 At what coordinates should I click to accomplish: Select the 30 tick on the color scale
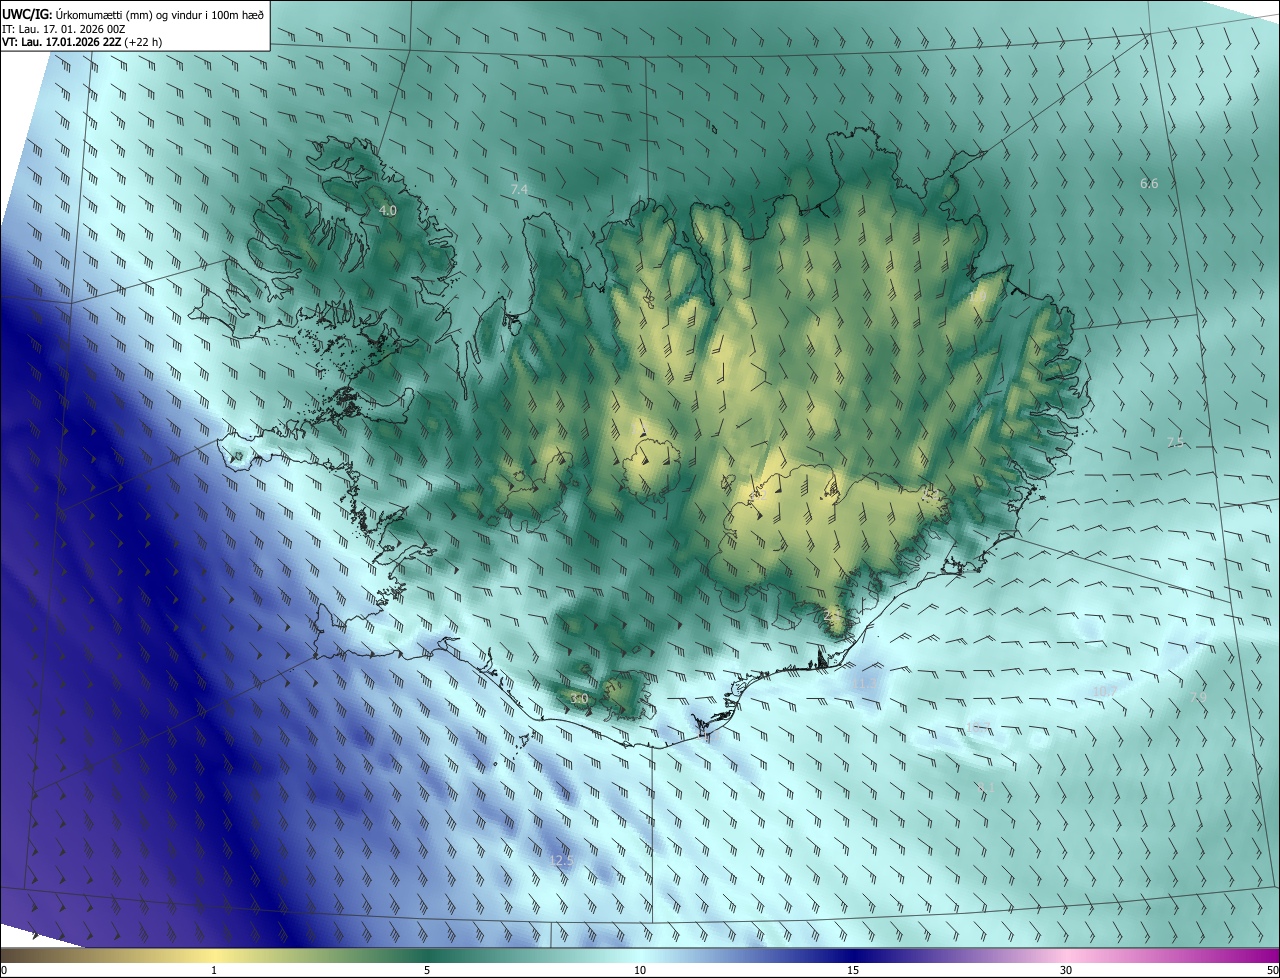[1066, 970]
